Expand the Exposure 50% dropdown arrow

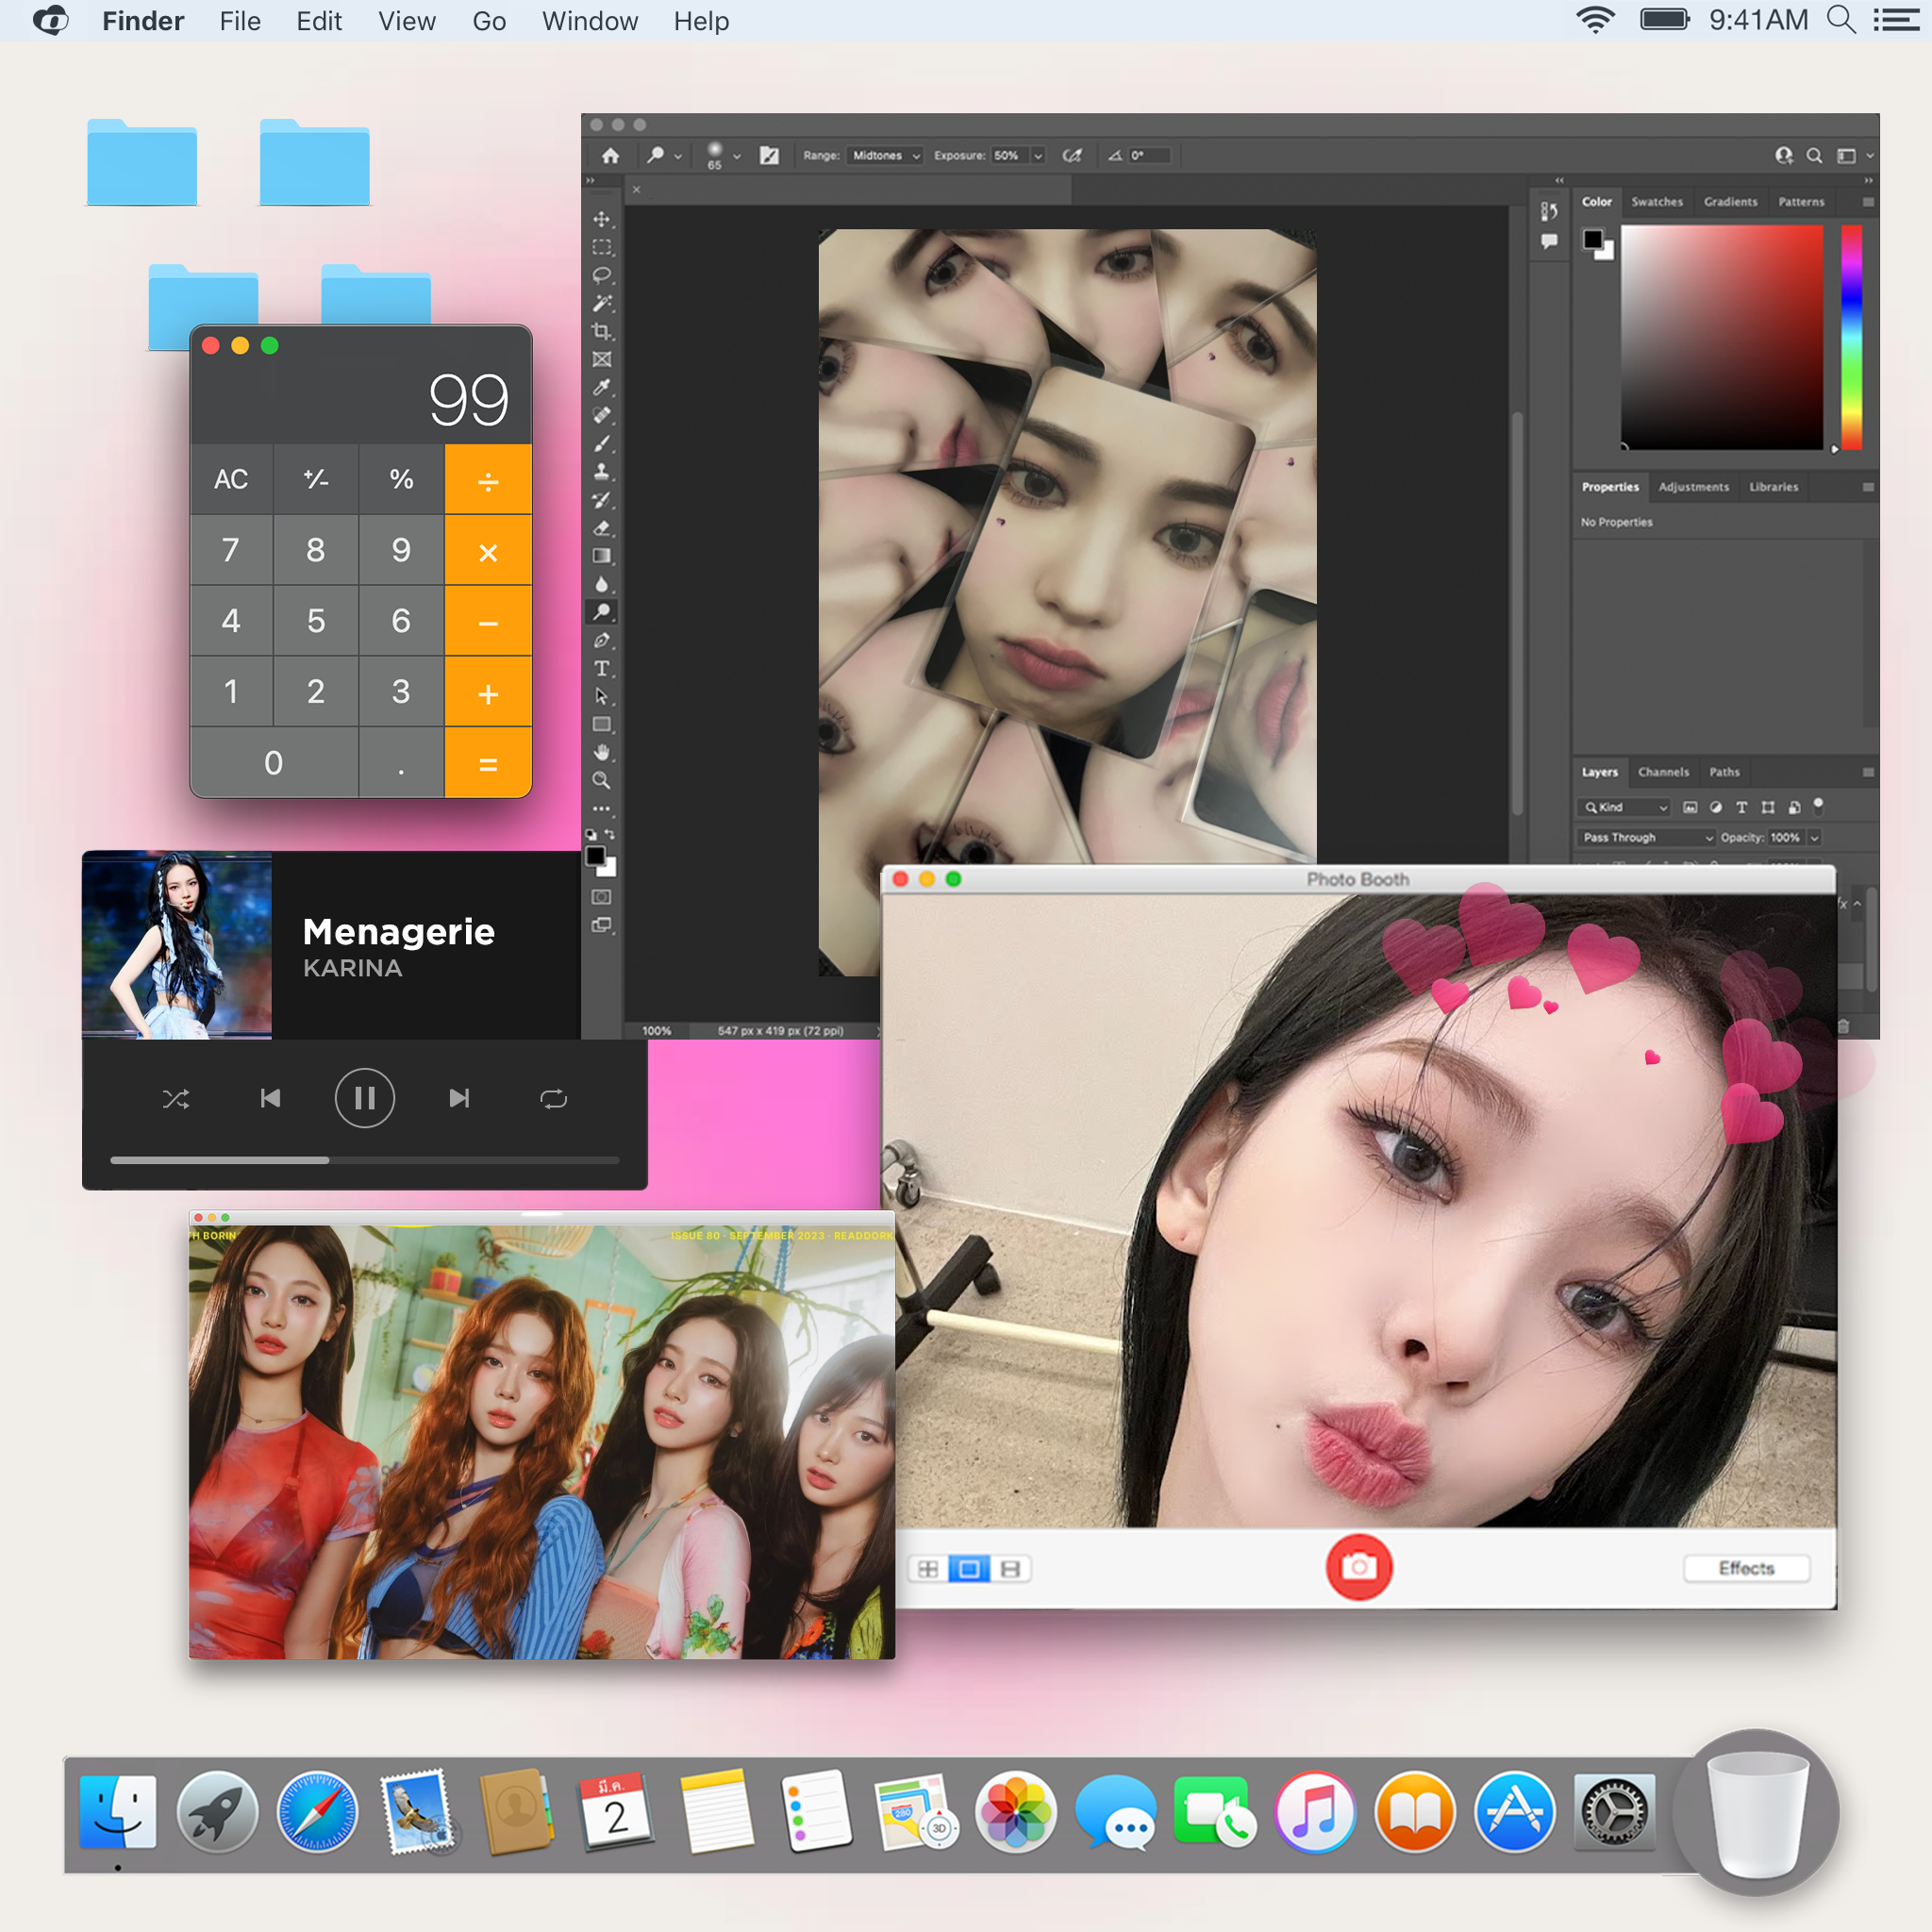1038,155
